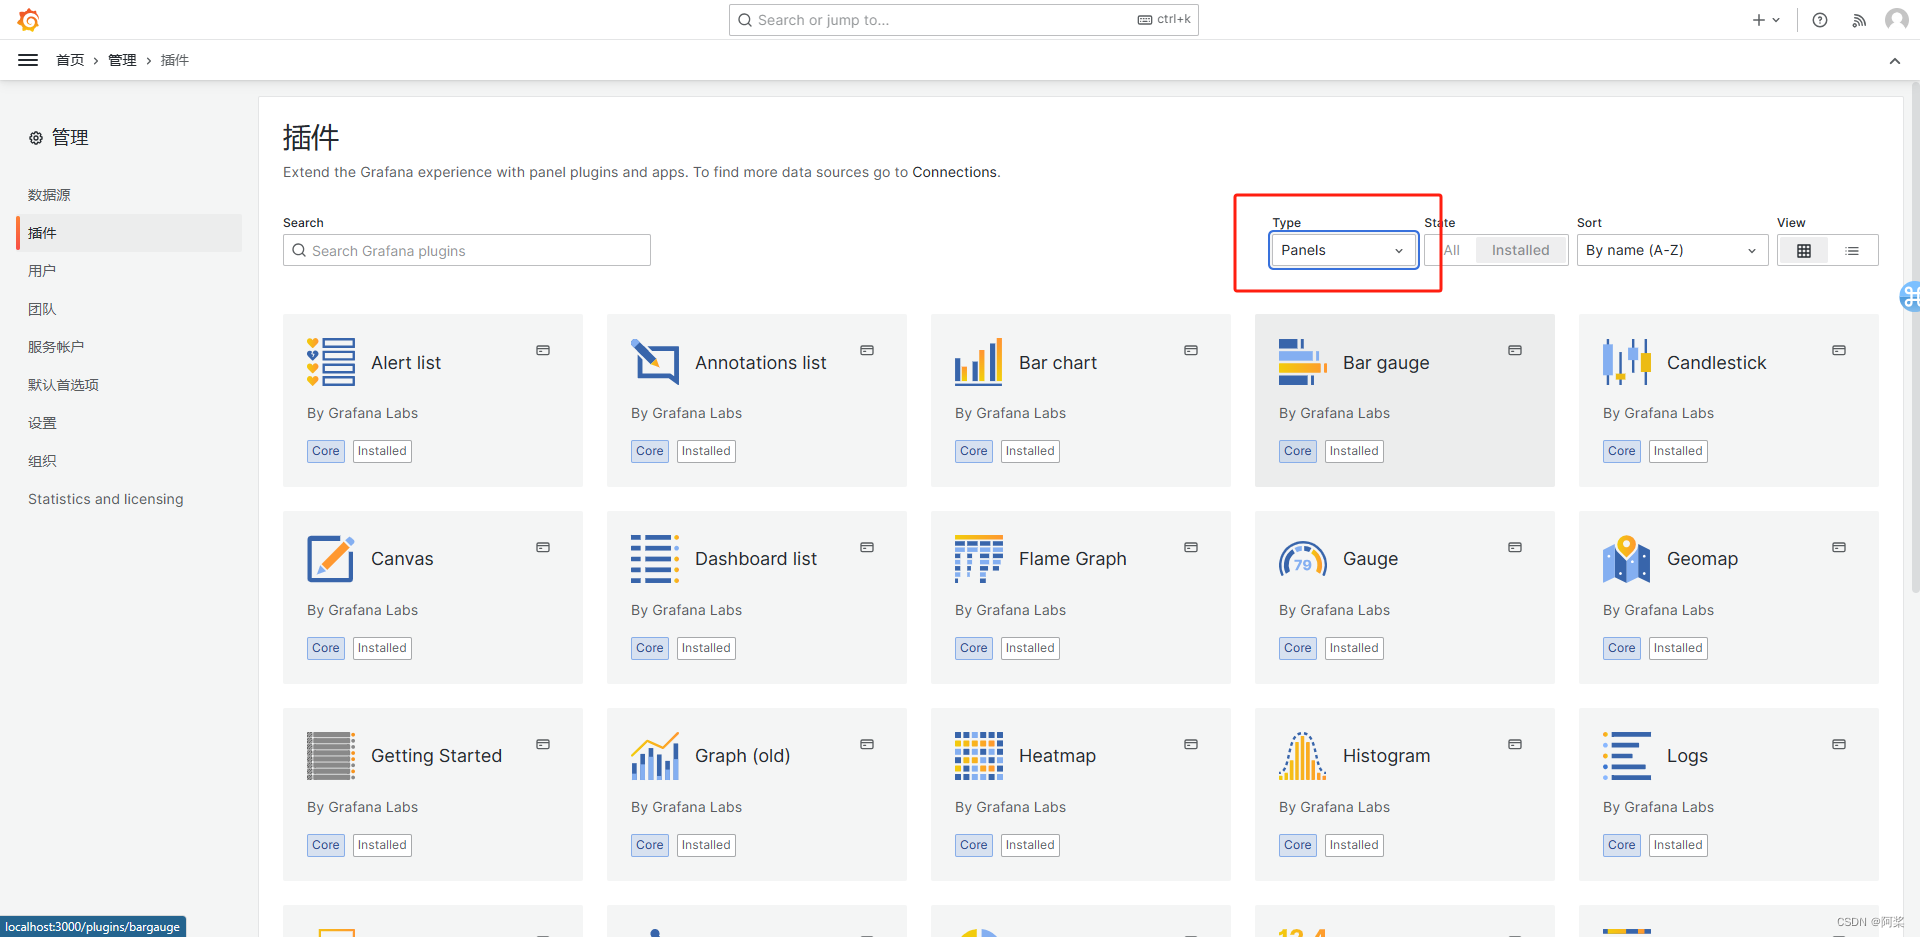Open 默认首选项 in the sidebar
Viewport: 1920px width, 937px height.
point(63,385)
